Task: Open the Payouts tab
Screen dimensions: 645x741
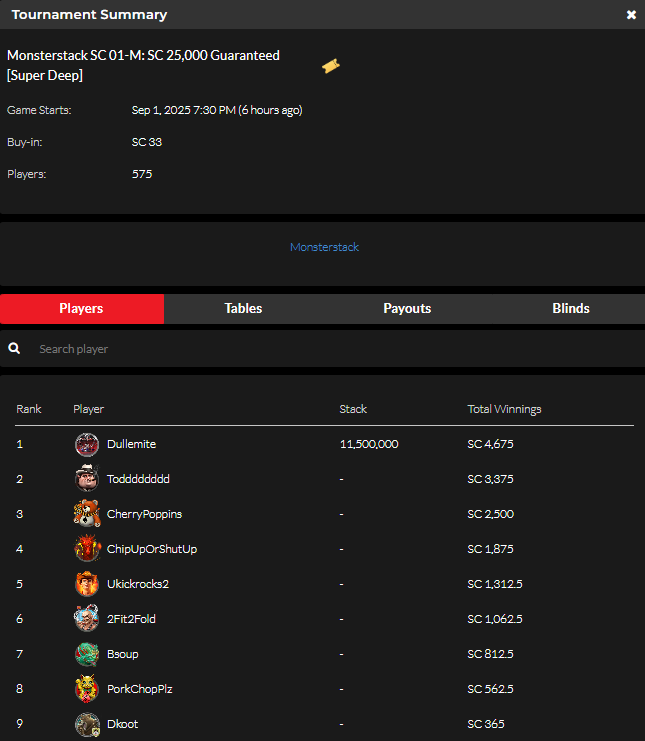Action: pyautogui.click(x=407, y=309)
